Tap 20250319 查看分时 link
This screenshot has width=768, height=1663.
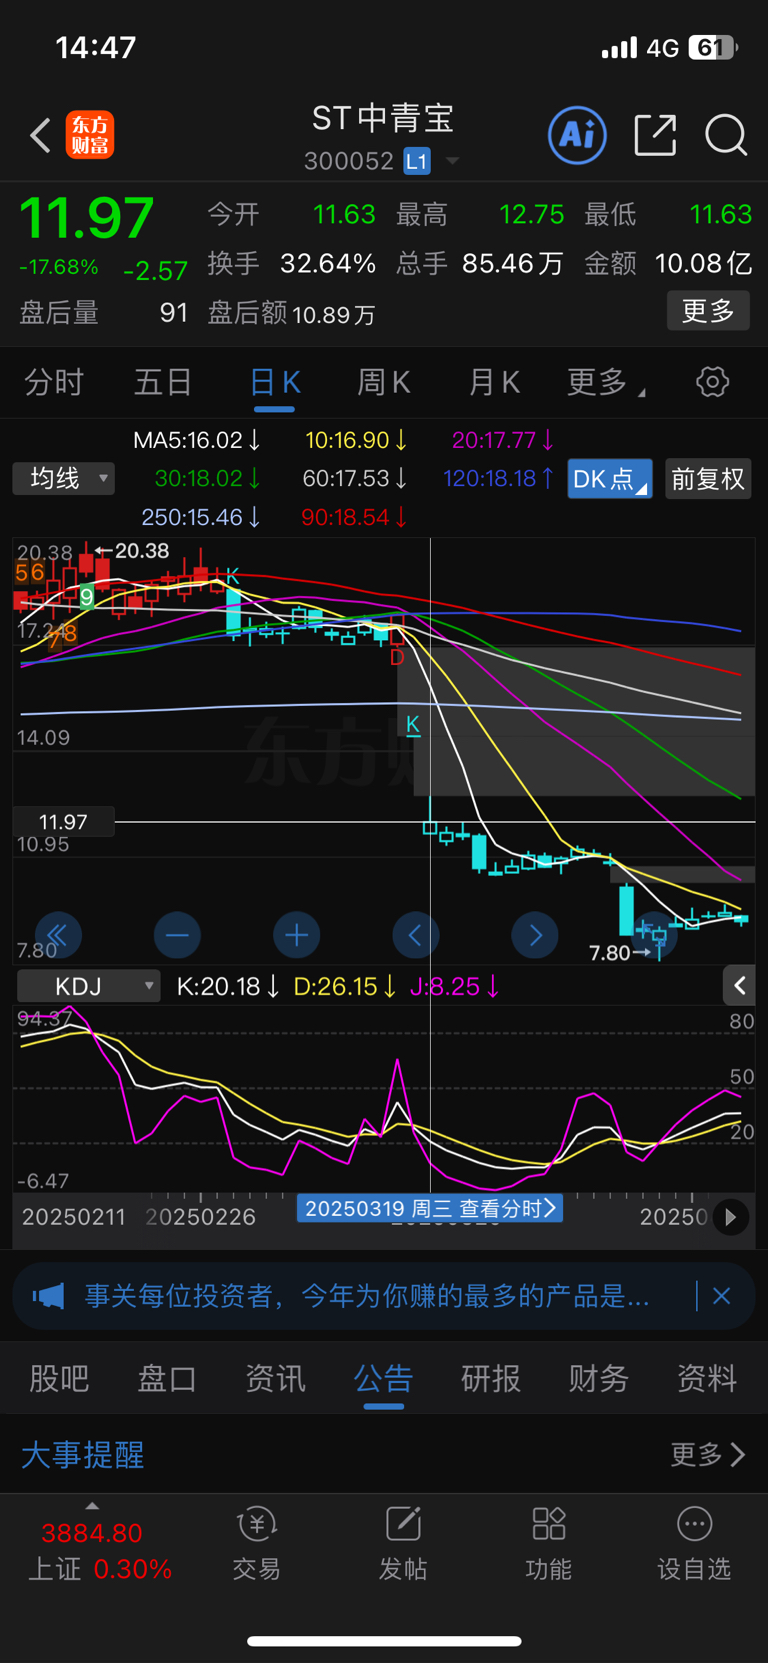pos(430,1208)
